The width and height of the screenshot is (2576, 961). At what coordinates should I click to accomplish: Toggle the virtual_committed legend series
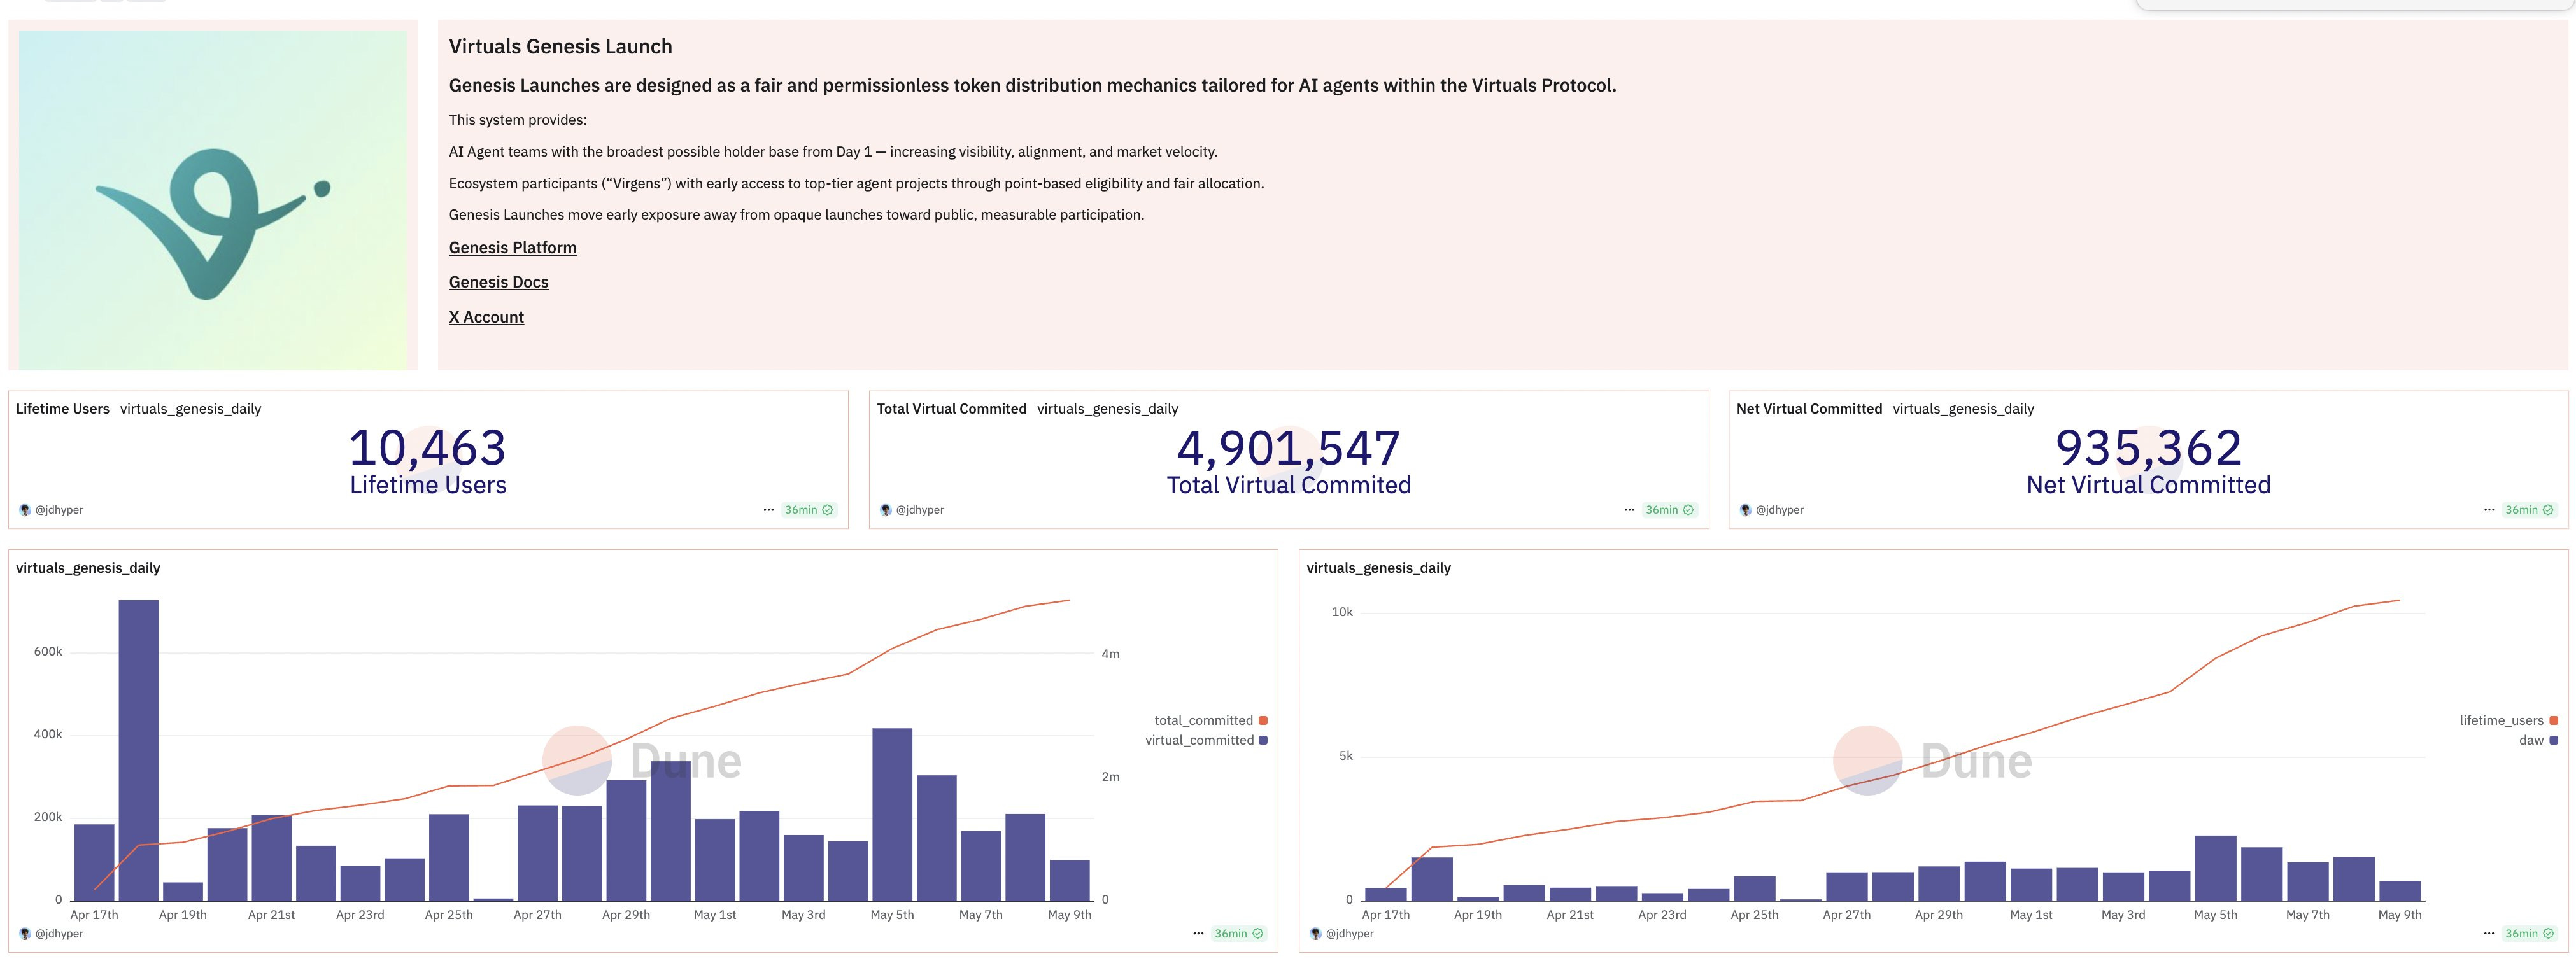[x=1199, y=740]
